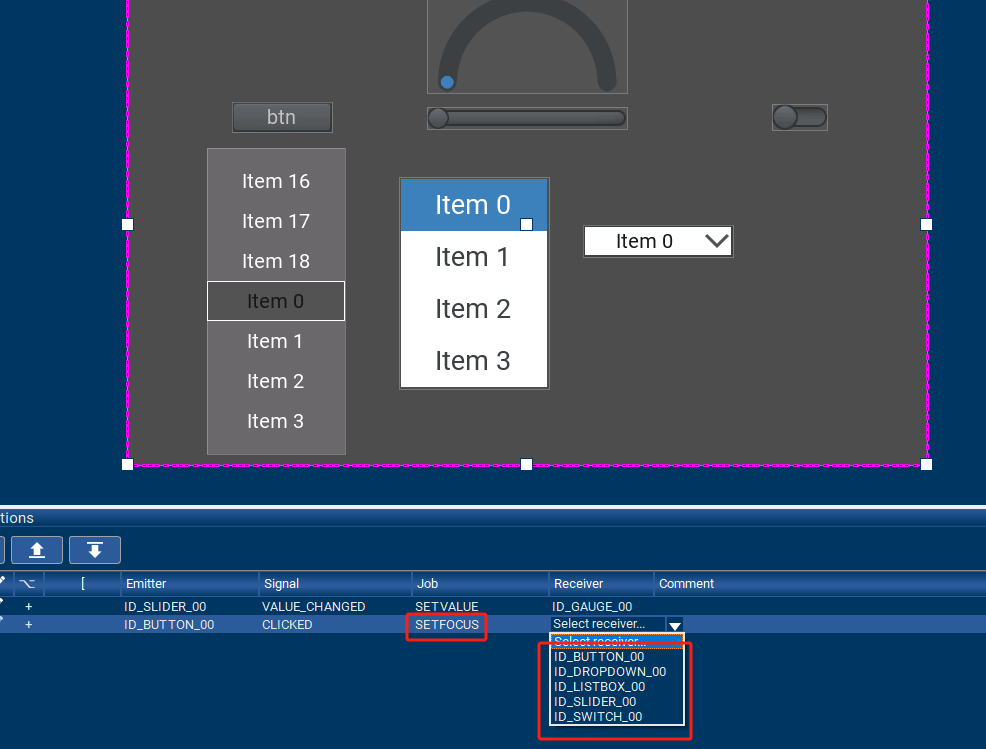Choose ID_LISTBOX_00 from receiver list
This screenshot has height=749, width=986.
coord(599,687)
